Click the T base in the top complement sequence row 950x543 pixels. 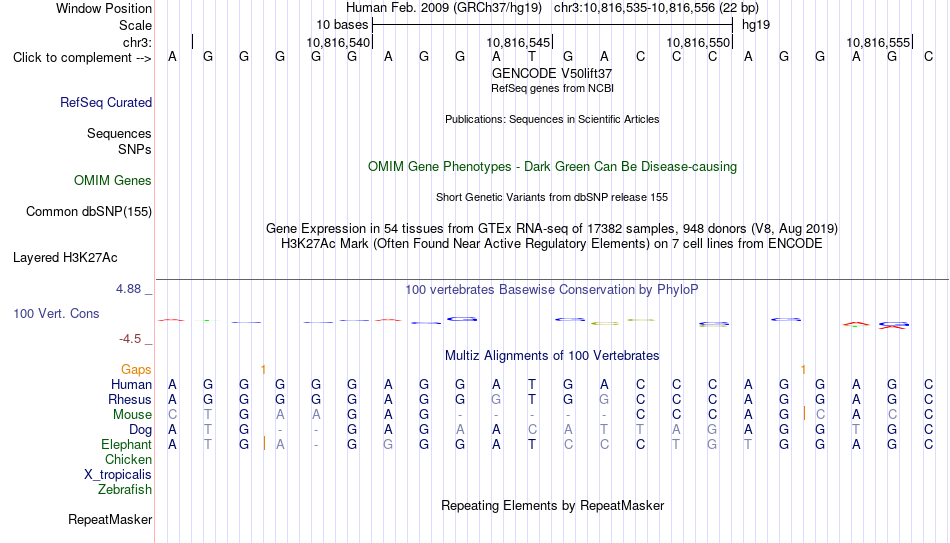(x=532, y=57)
